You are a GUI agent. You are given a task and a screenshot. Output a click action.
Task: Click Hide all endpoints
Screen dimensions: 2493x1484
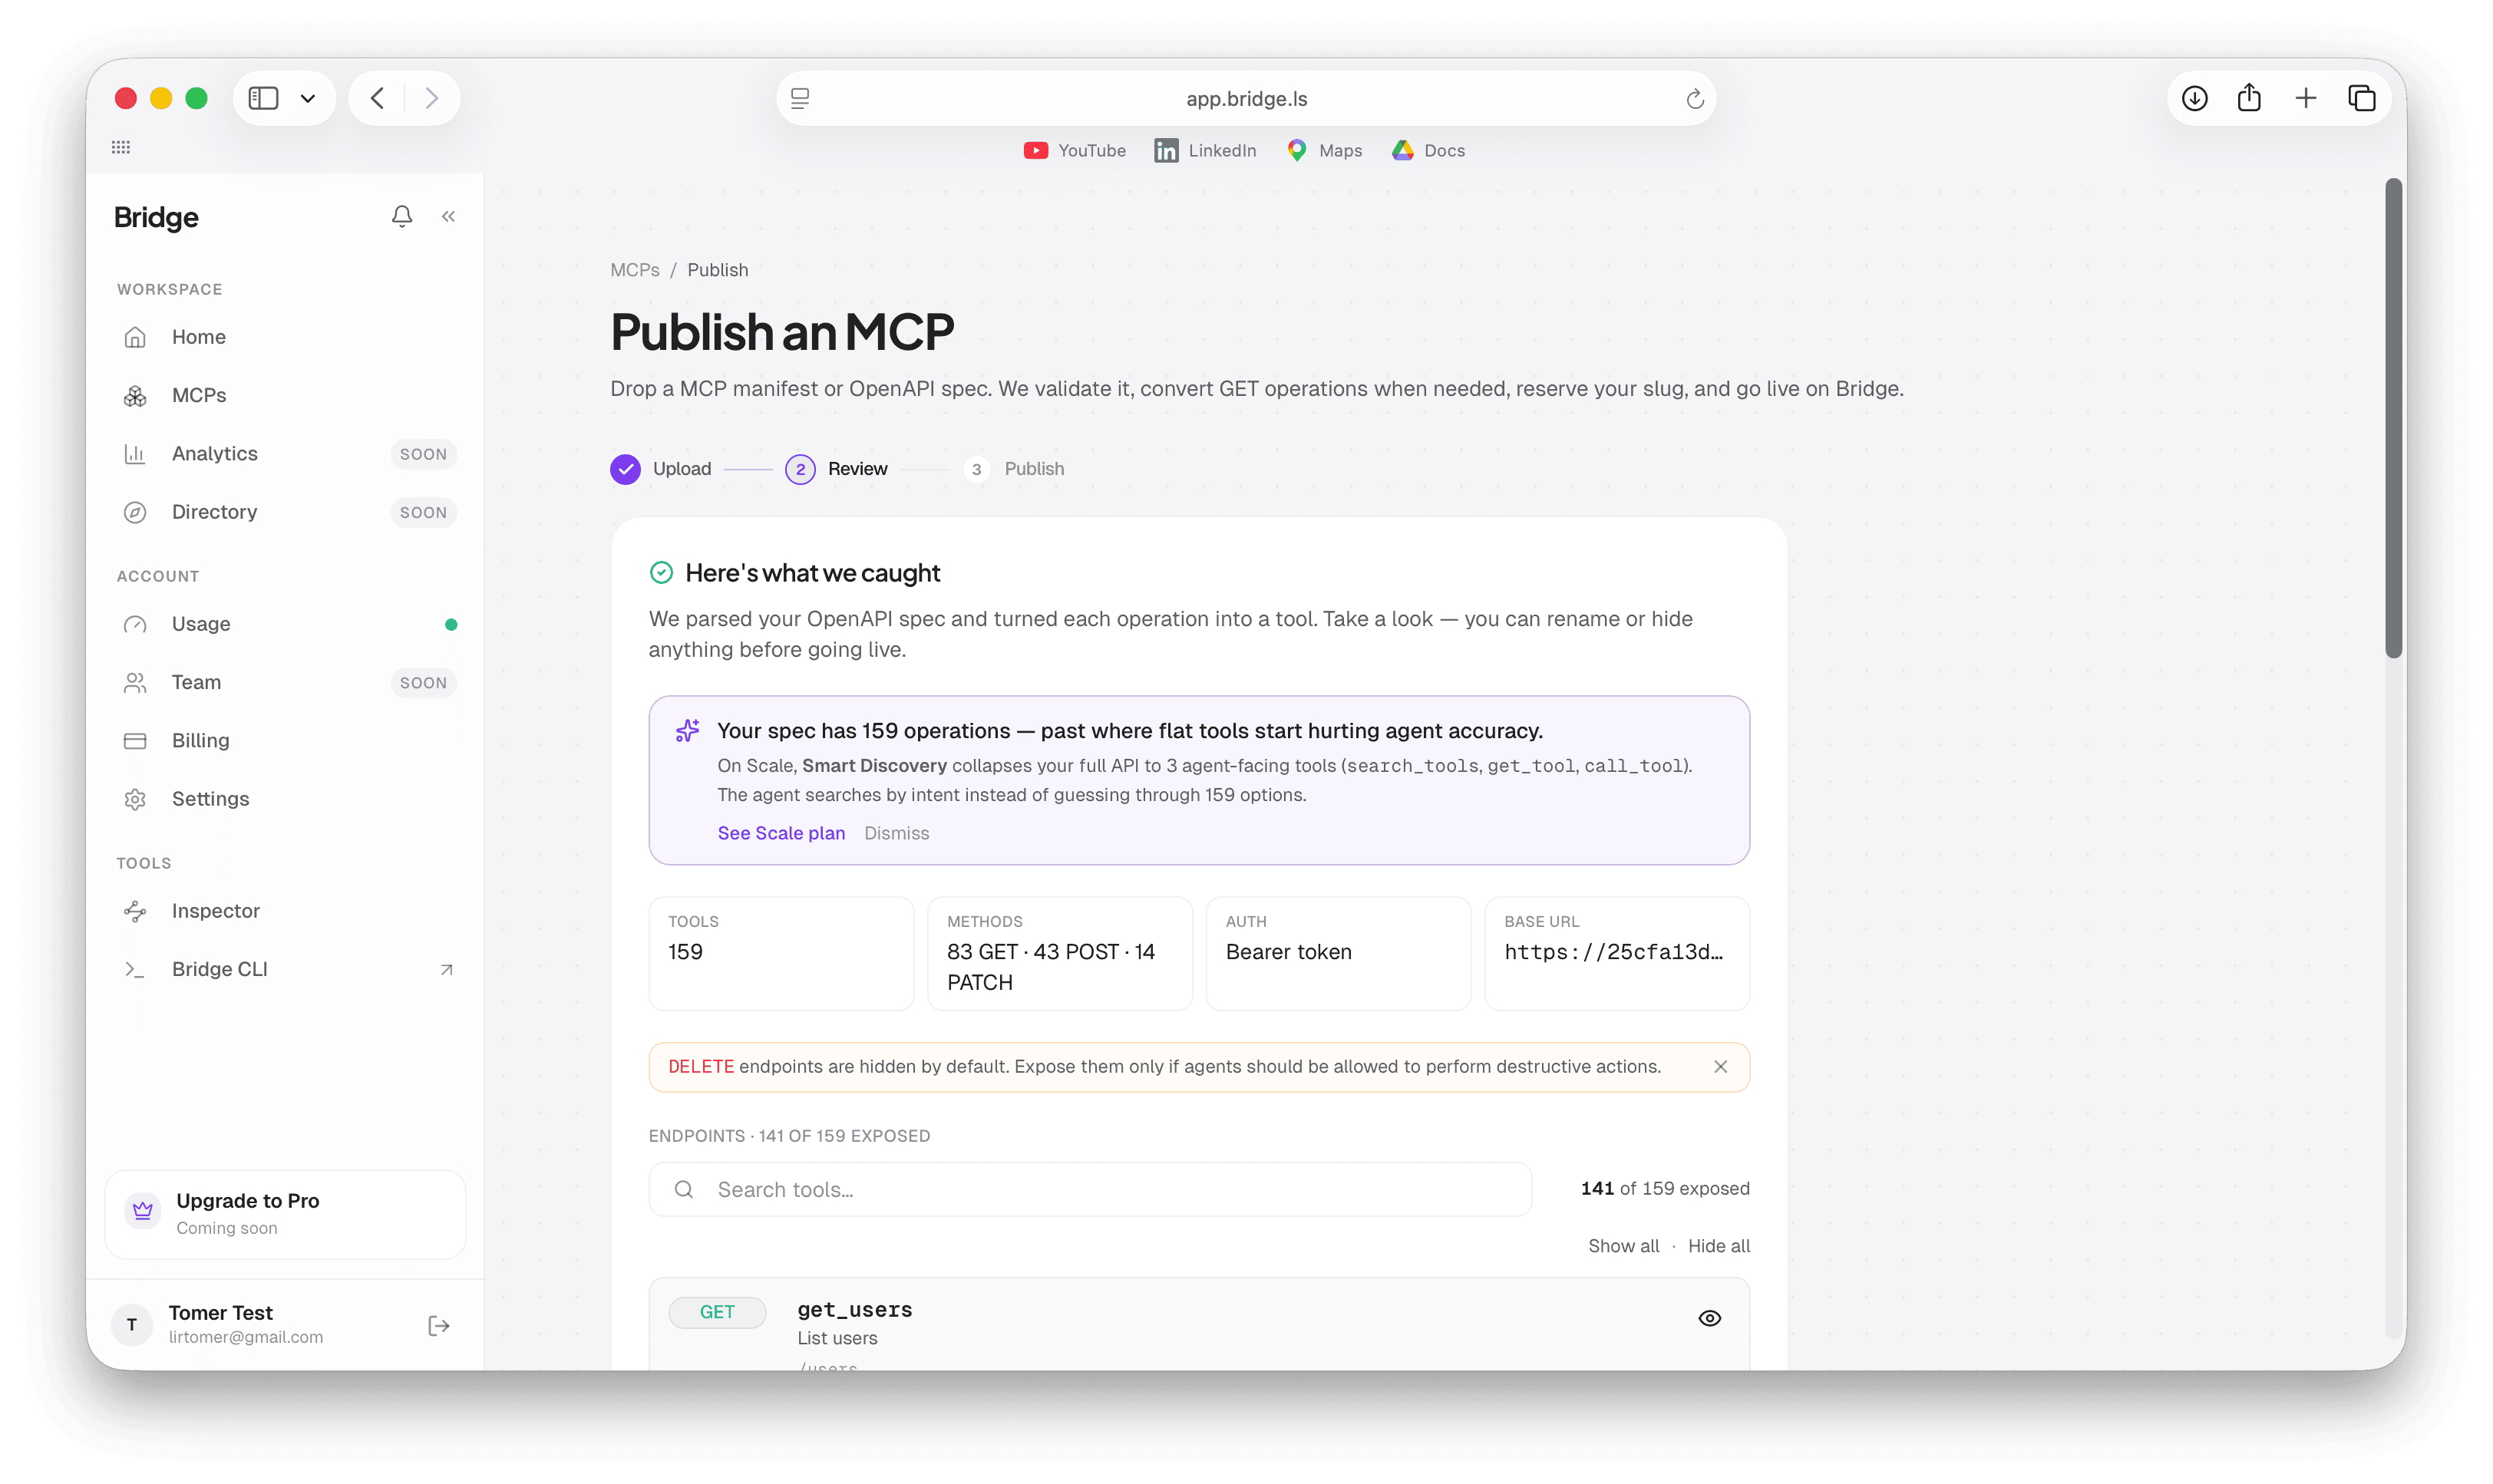[1719, 1246]
